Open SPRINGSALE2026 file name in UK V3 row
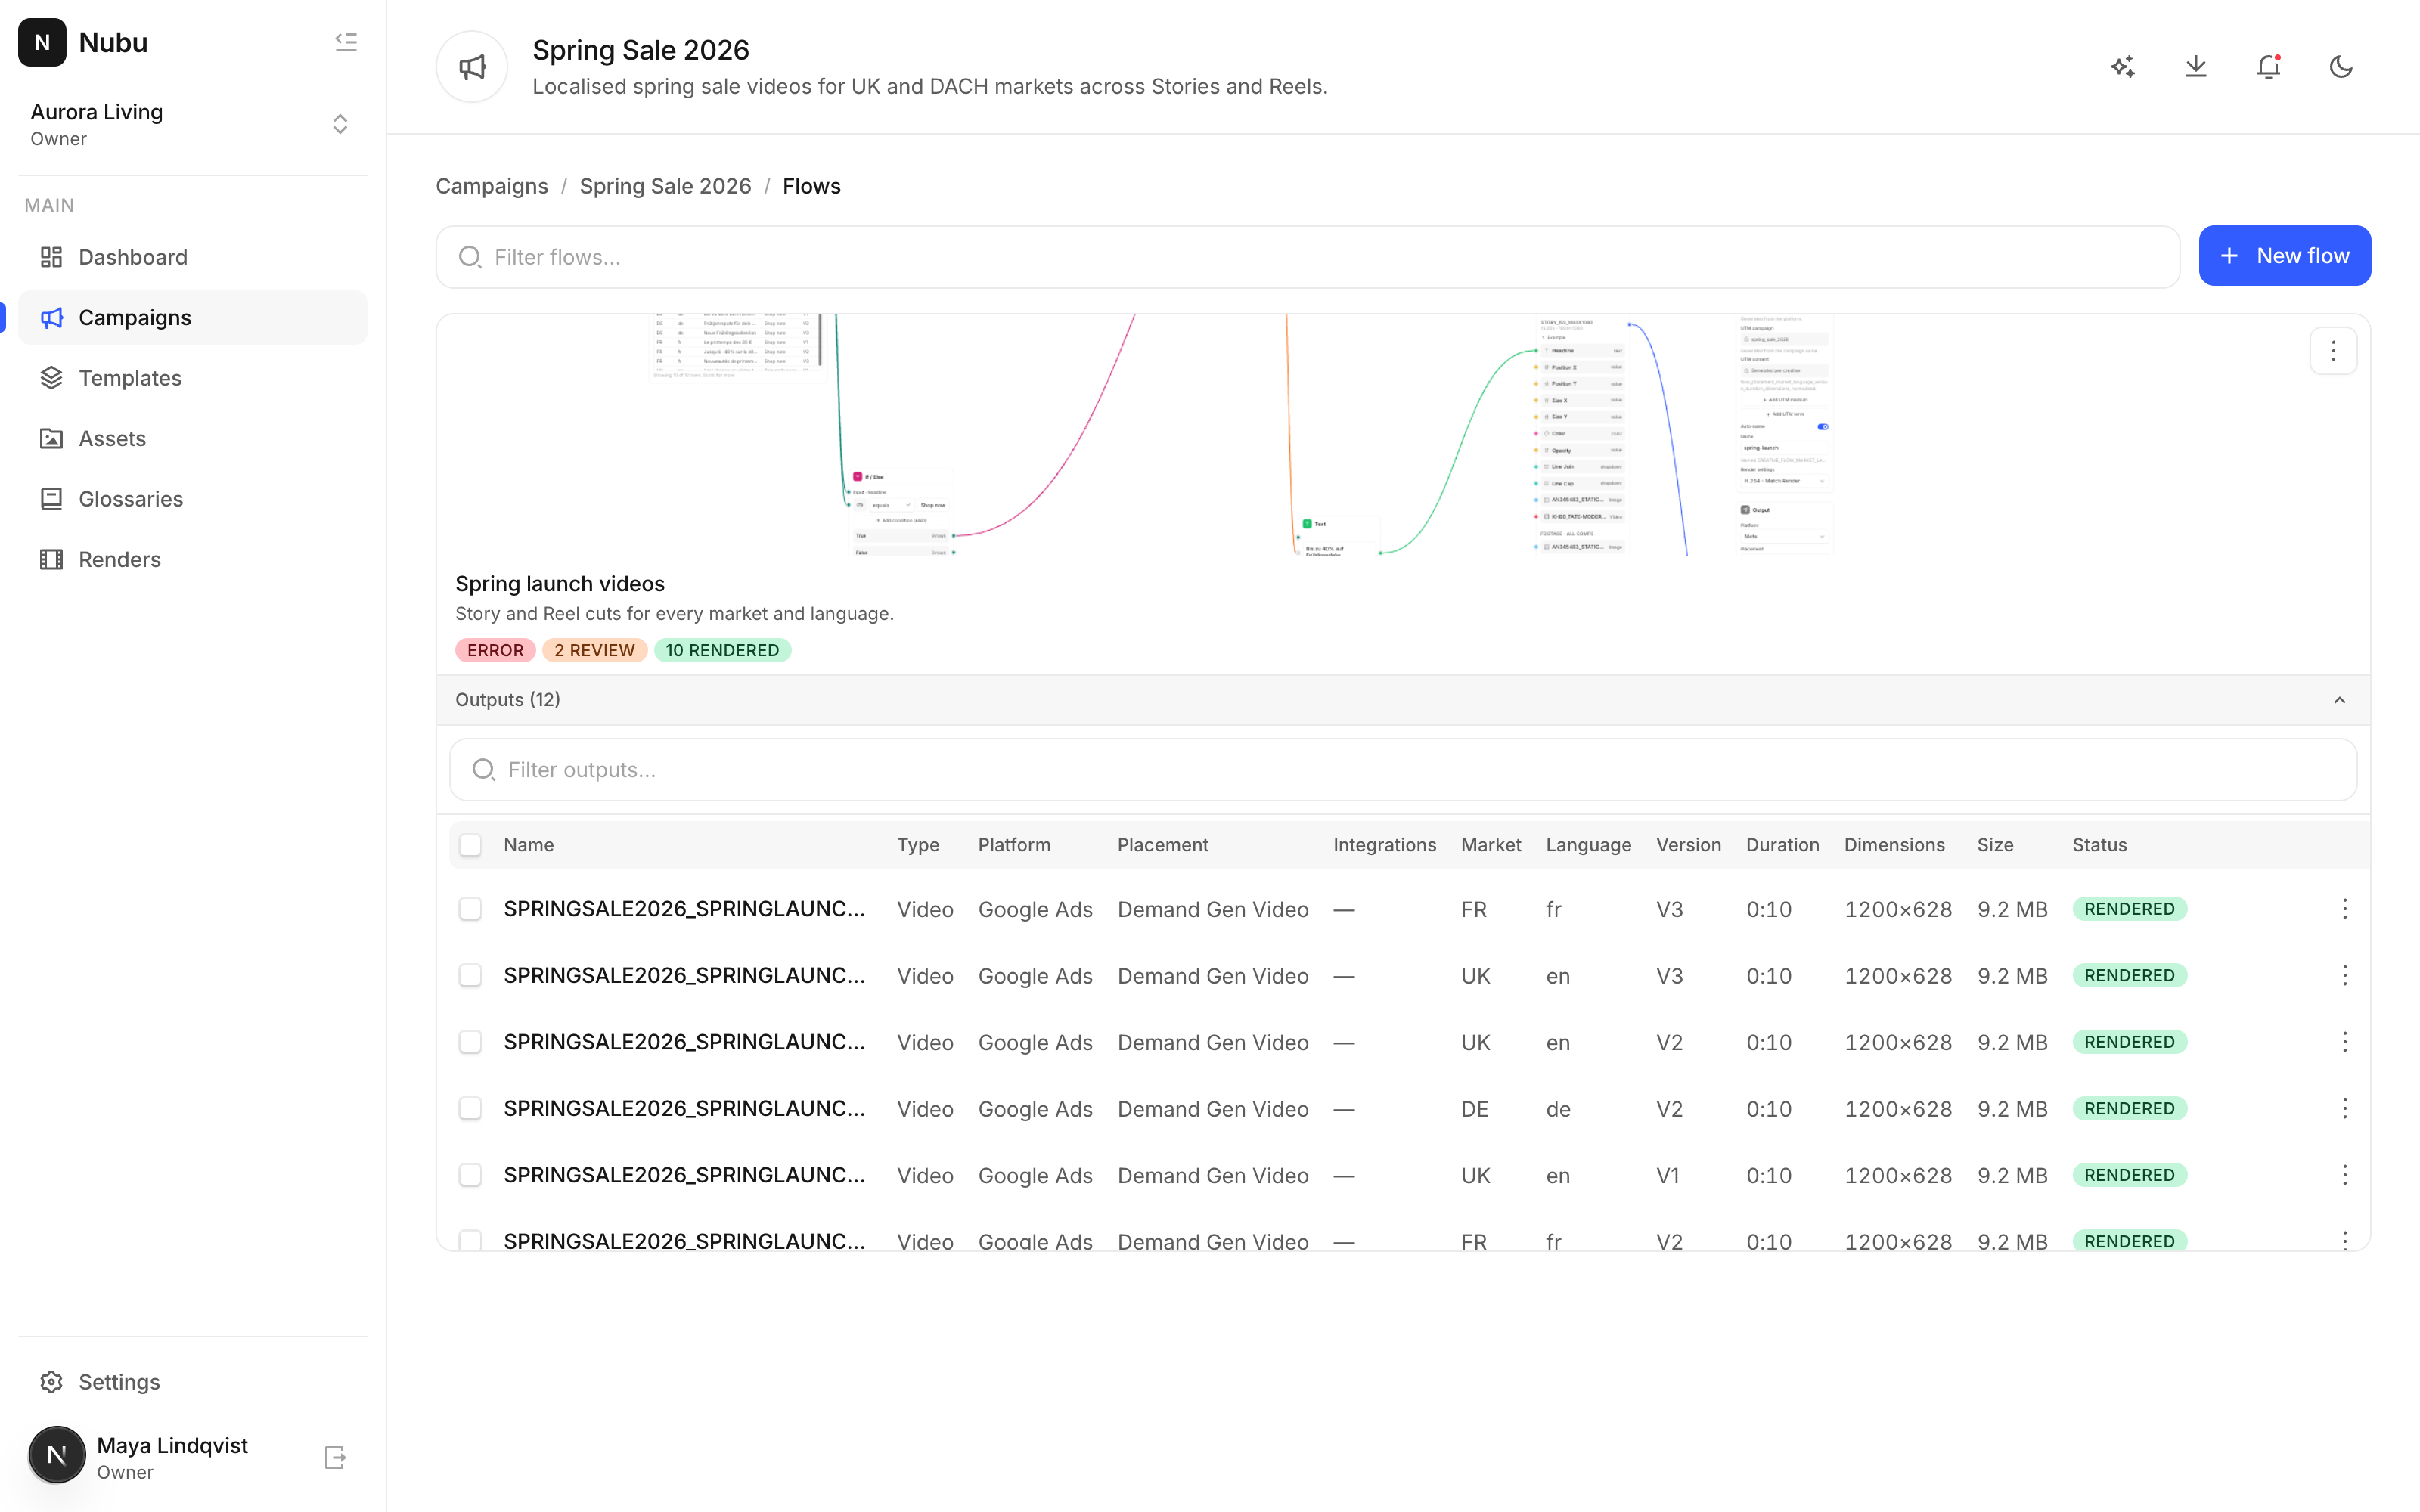The image size is (2420, 1512). [x=684, y=976]
